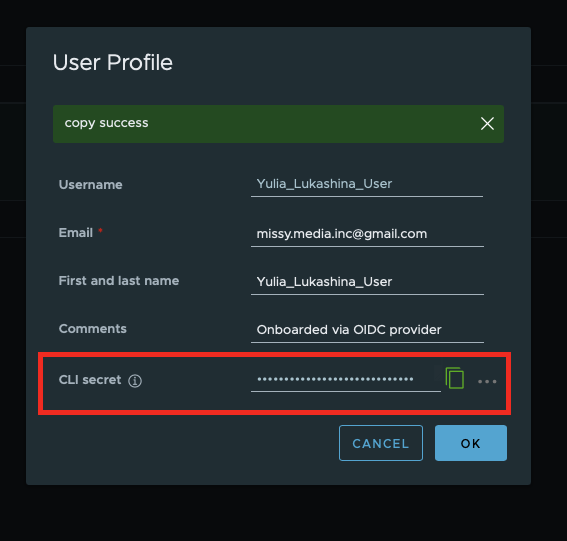Click the masked CLI secret field
This screenshot has width=567, height=541.
point(346,380)
